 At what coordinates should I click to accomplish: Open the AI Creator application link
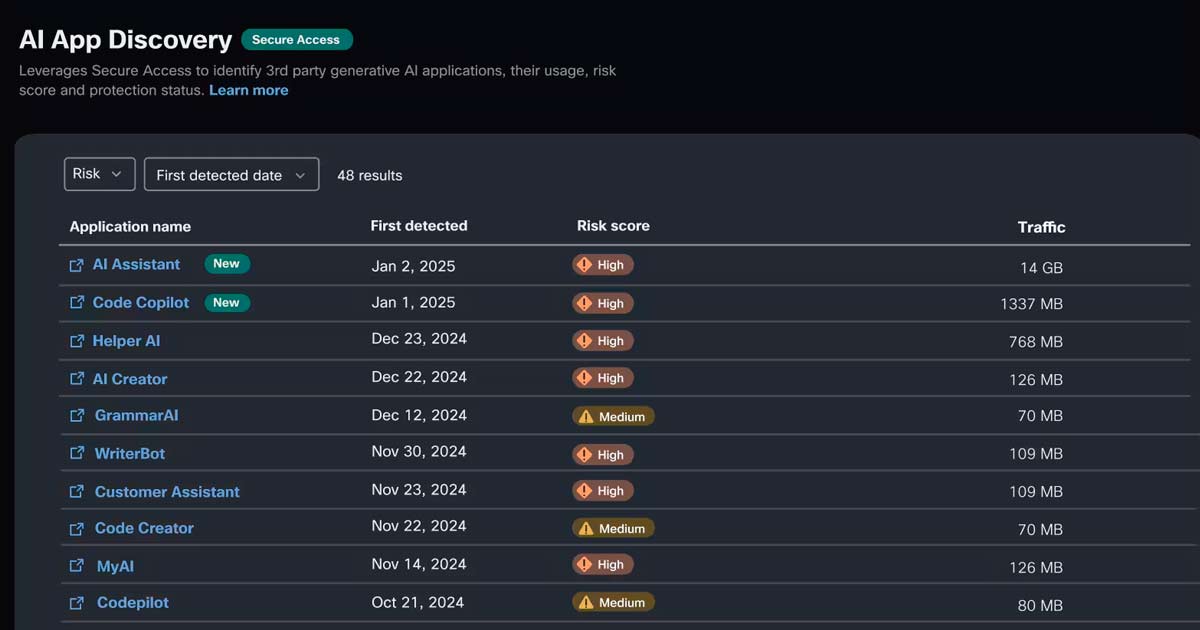click(x=130, y=379)
